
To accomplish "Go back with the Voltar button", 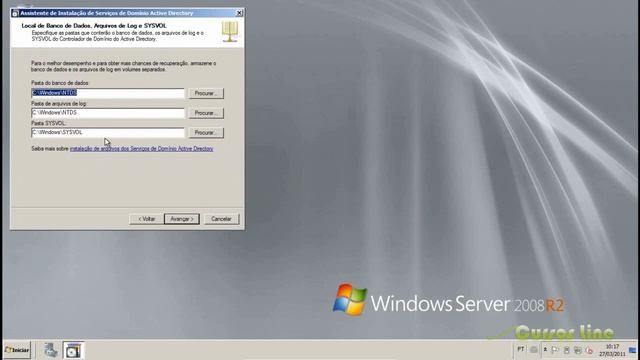I will tap(147, 219).
